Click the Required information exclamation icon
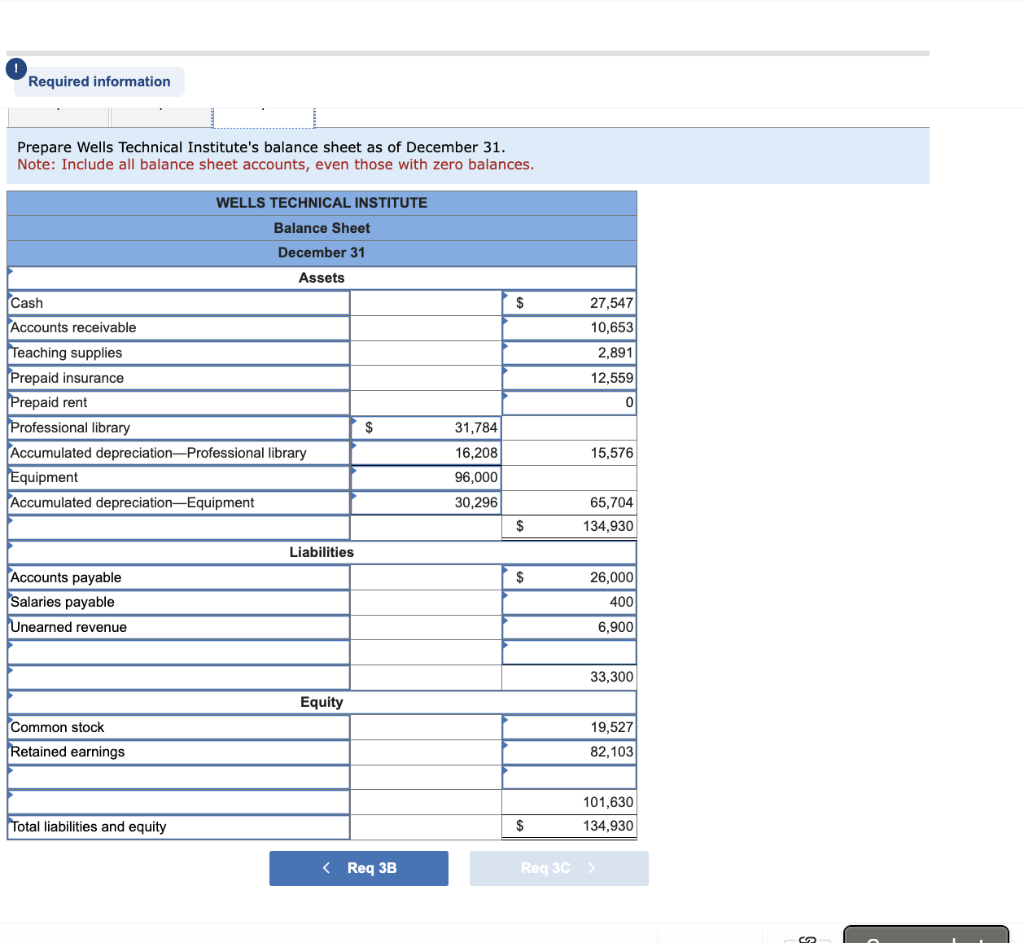The width and height of the screenshot is (1024, 943). click(x=15, y=69)
